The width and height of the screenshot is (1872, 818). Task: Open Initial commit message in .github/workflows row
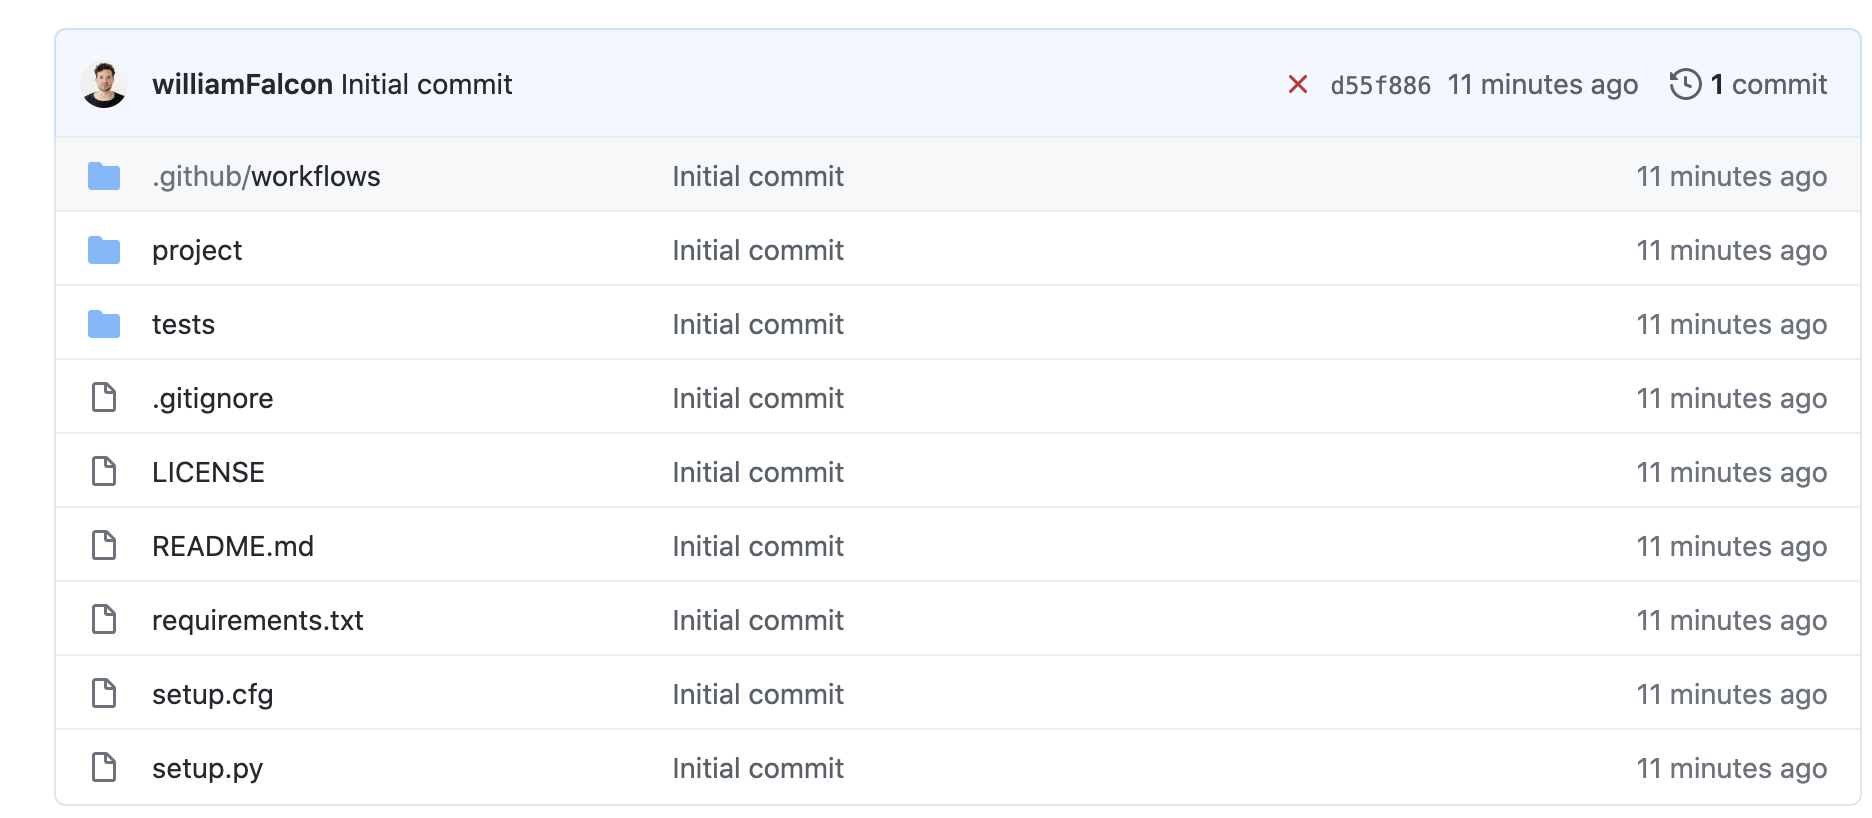click(758, 176)
